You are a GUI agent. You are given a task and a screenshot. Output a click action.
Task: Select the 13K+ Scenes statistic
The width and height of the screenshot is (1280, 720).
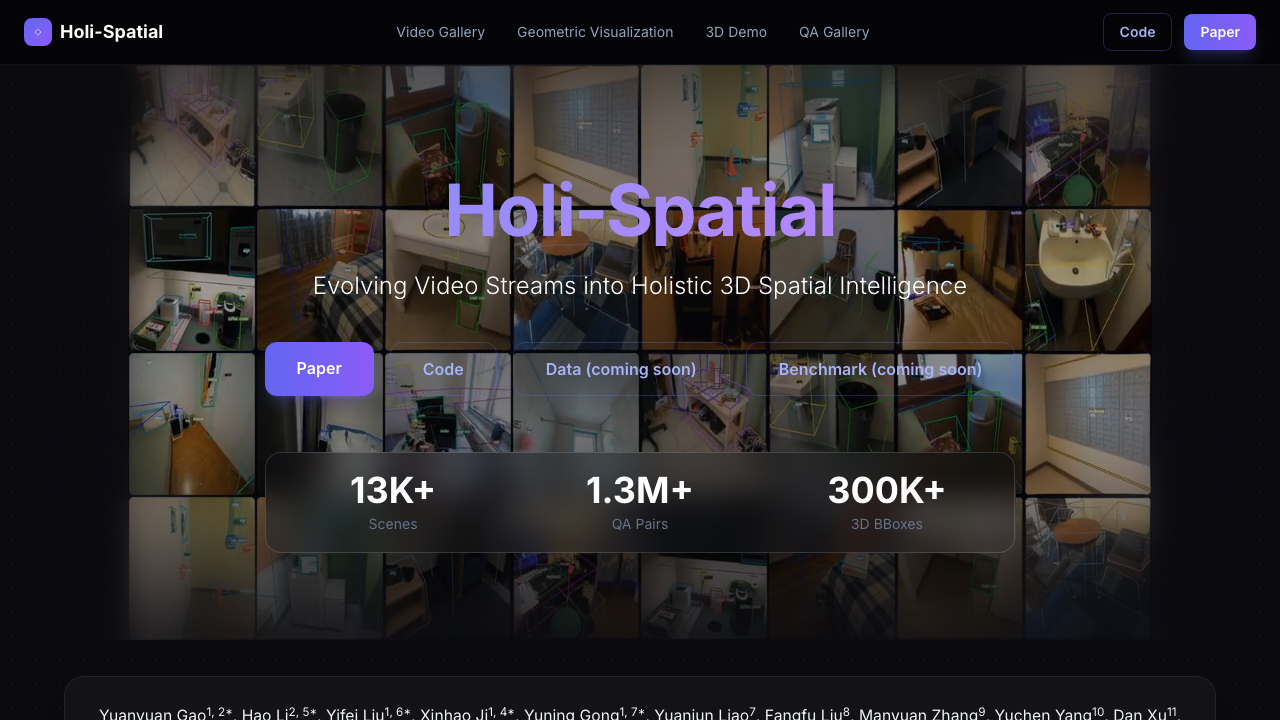coord(392,502)
